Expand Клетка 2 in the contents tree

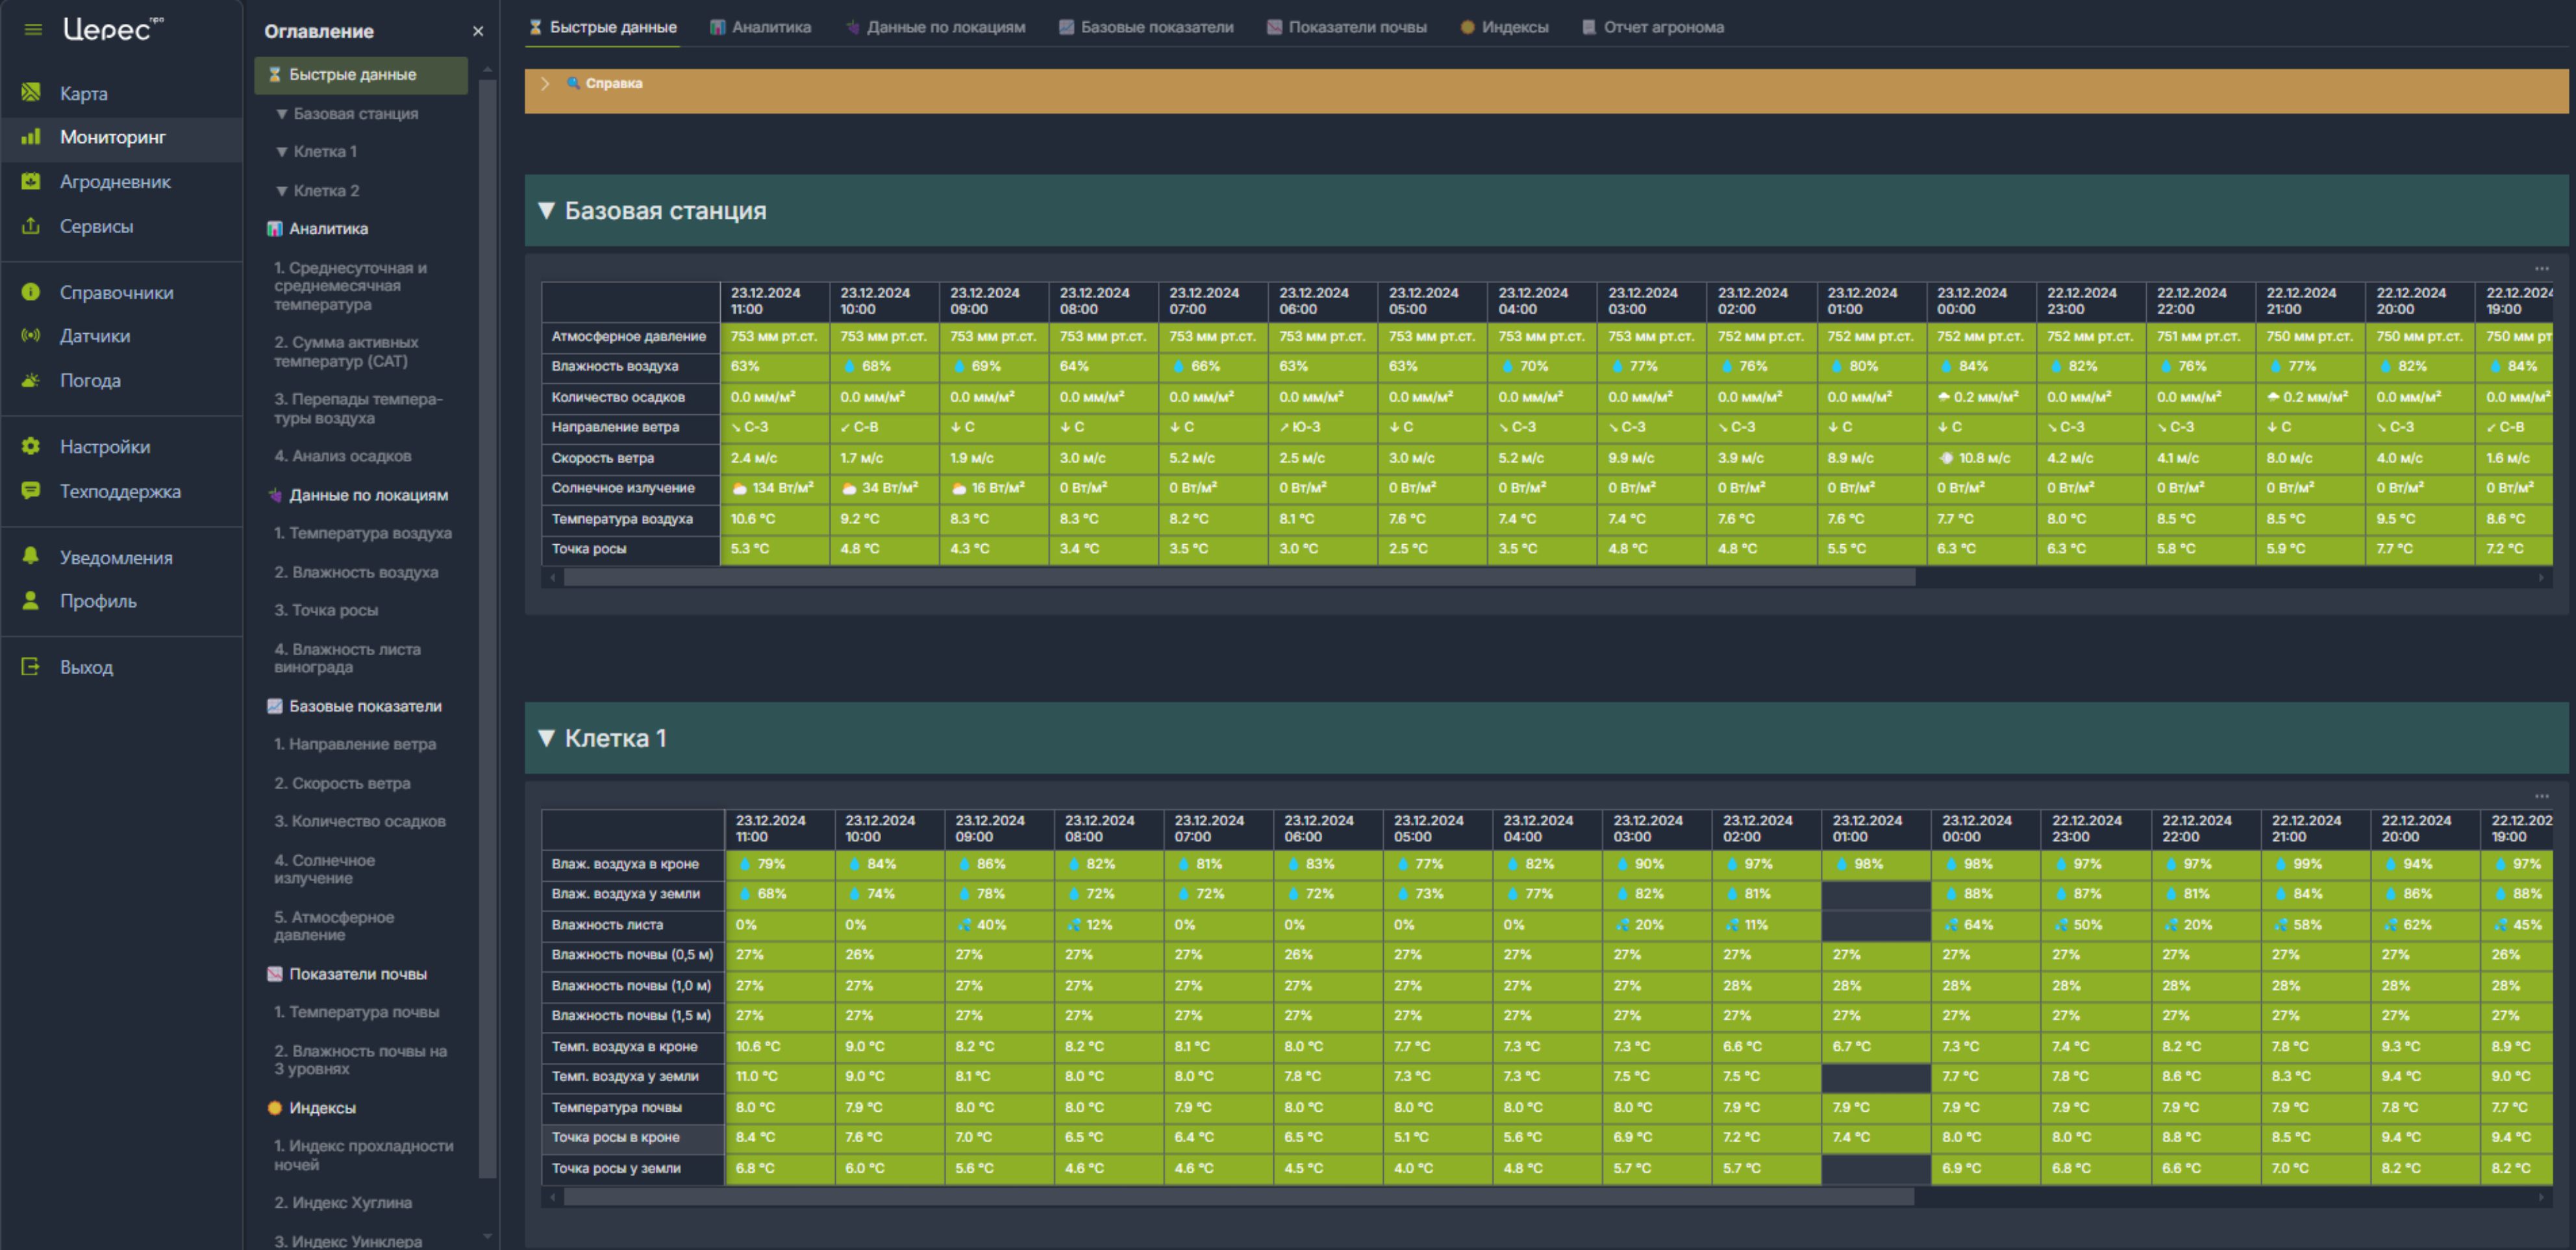tap(282, 191)
